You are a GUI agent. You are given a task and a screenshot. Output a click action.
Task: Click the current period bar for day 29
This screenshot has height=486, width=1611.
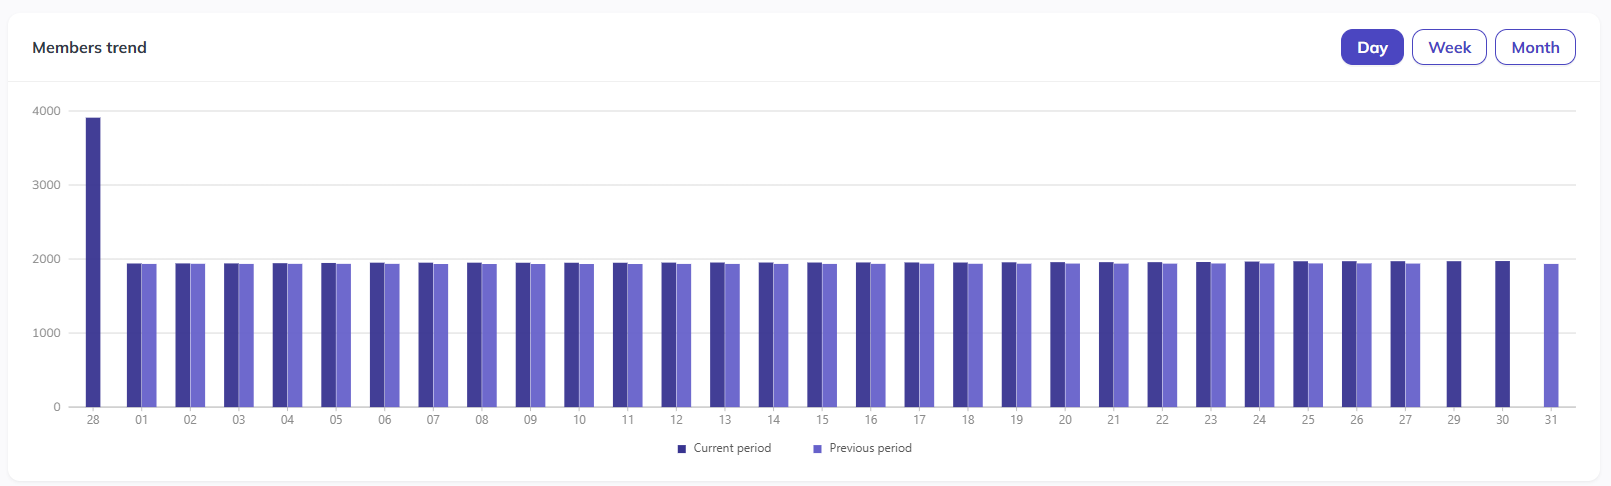tap(1454, 334)
